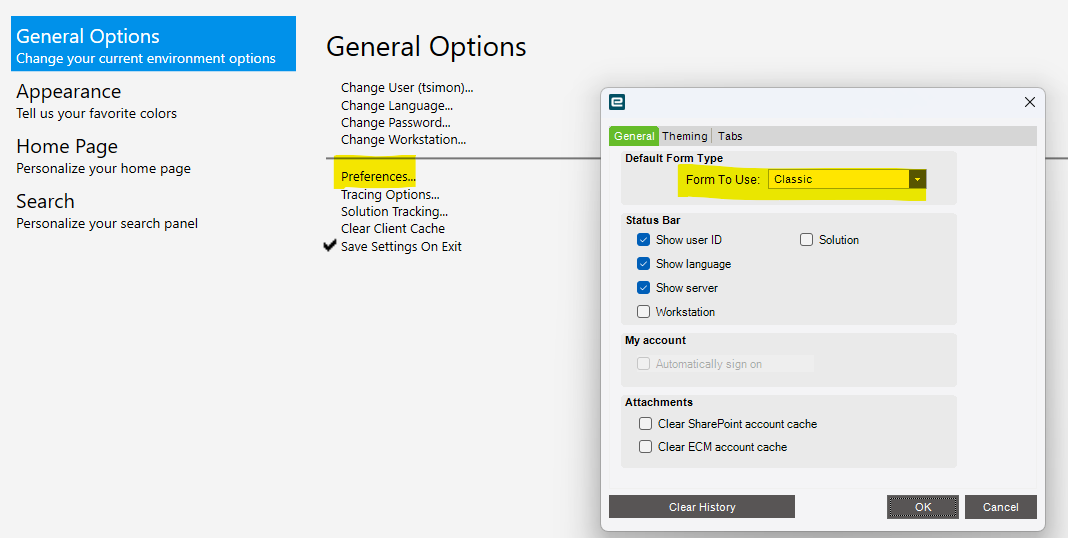
Task: Toggle the Save Settings On Exit checkmark
Action: point(330,246)
